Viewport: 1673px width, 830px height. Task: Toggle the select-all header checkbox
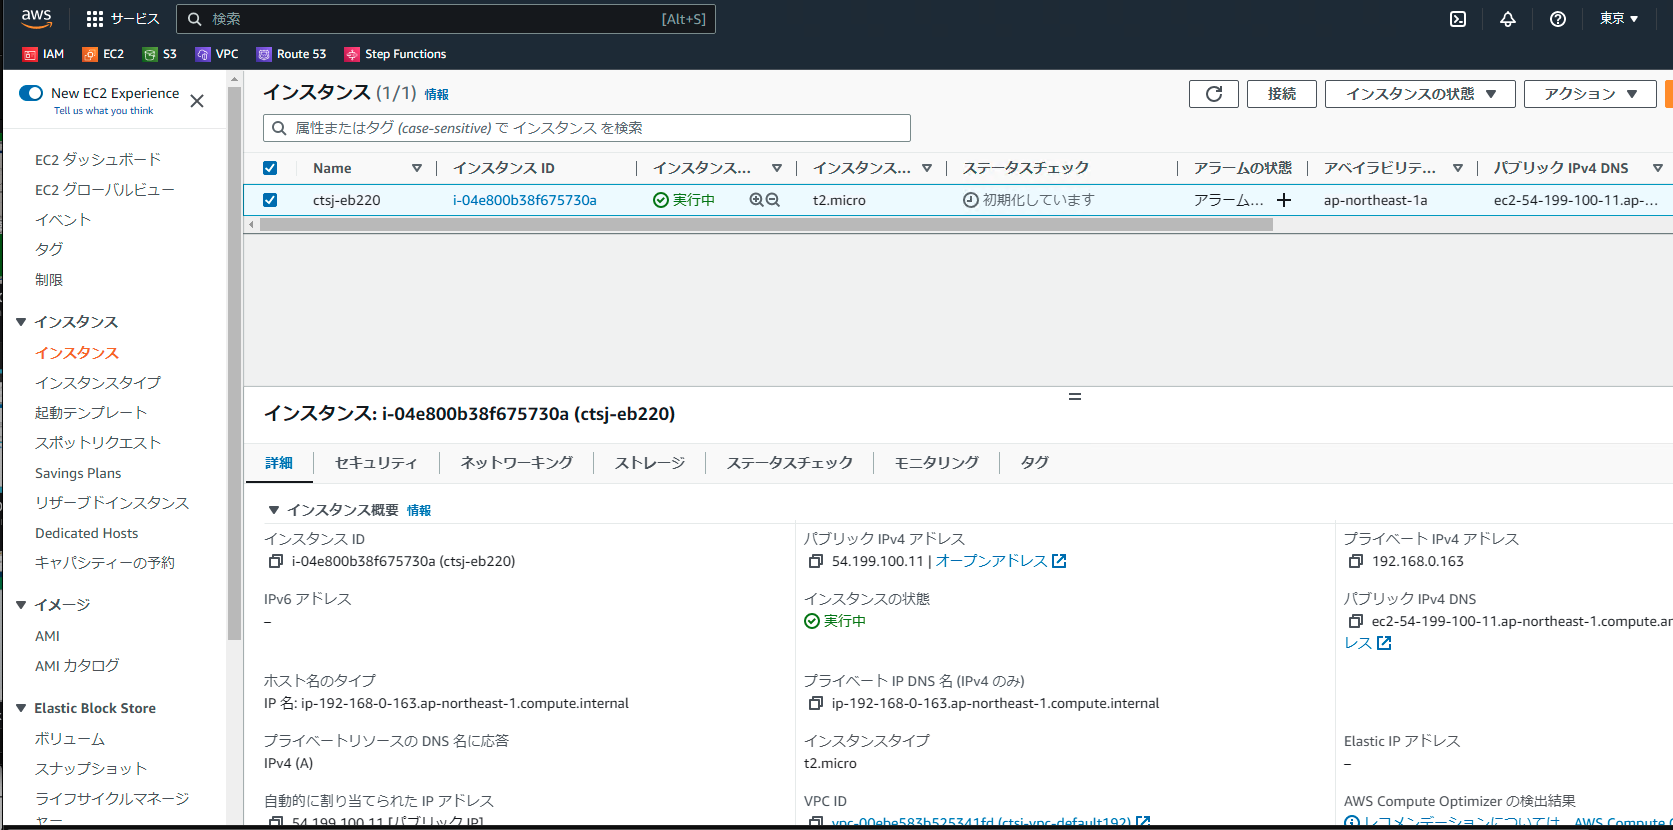(270, 168)
